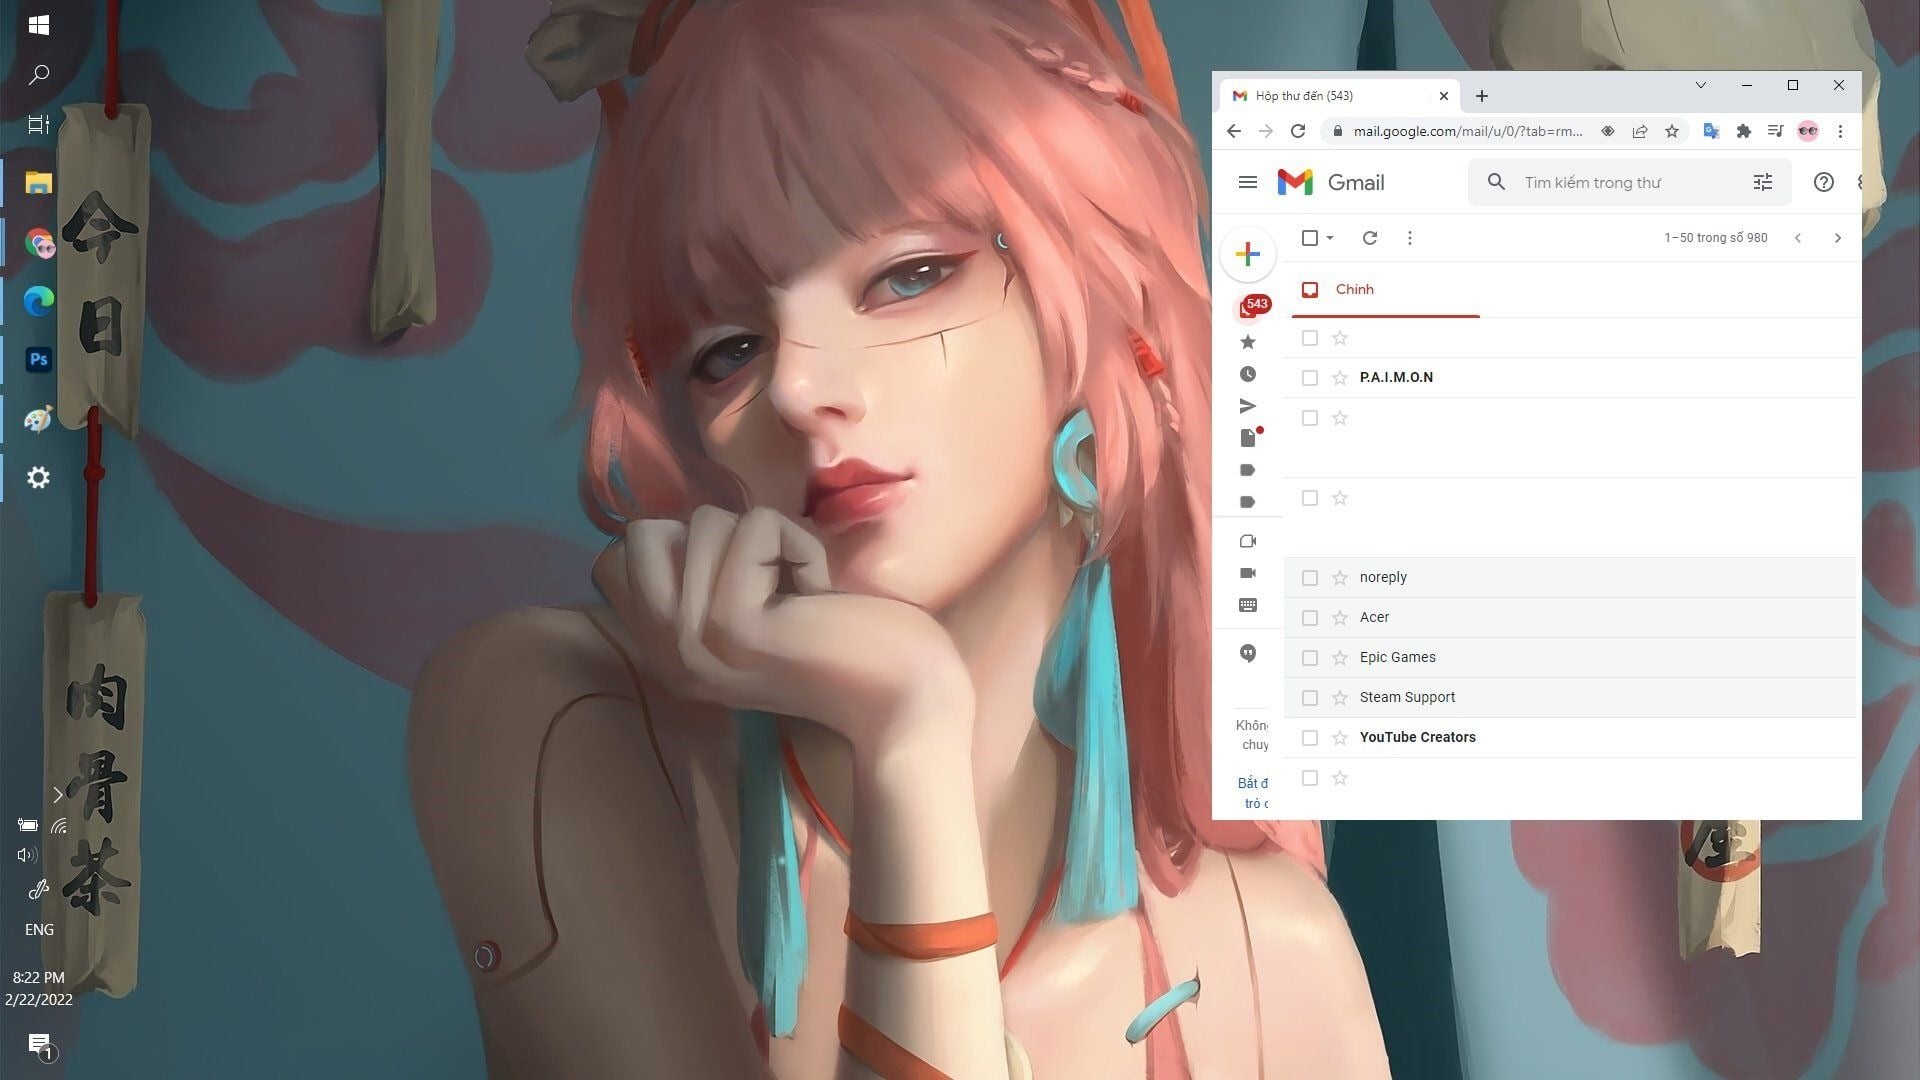Image resolution: width=1920 pixels, height=1080 pixels.
Task: Open the Sent mail arrow icon
Action: coord(1247,406)
